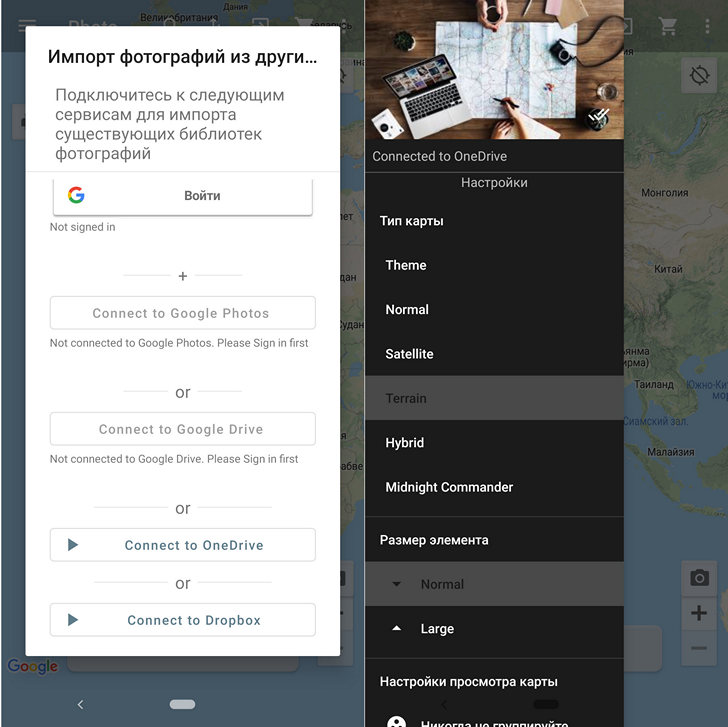
Task: Tap the up arrow next to Large
Action: pyautogui.click(x=396, y=628)
